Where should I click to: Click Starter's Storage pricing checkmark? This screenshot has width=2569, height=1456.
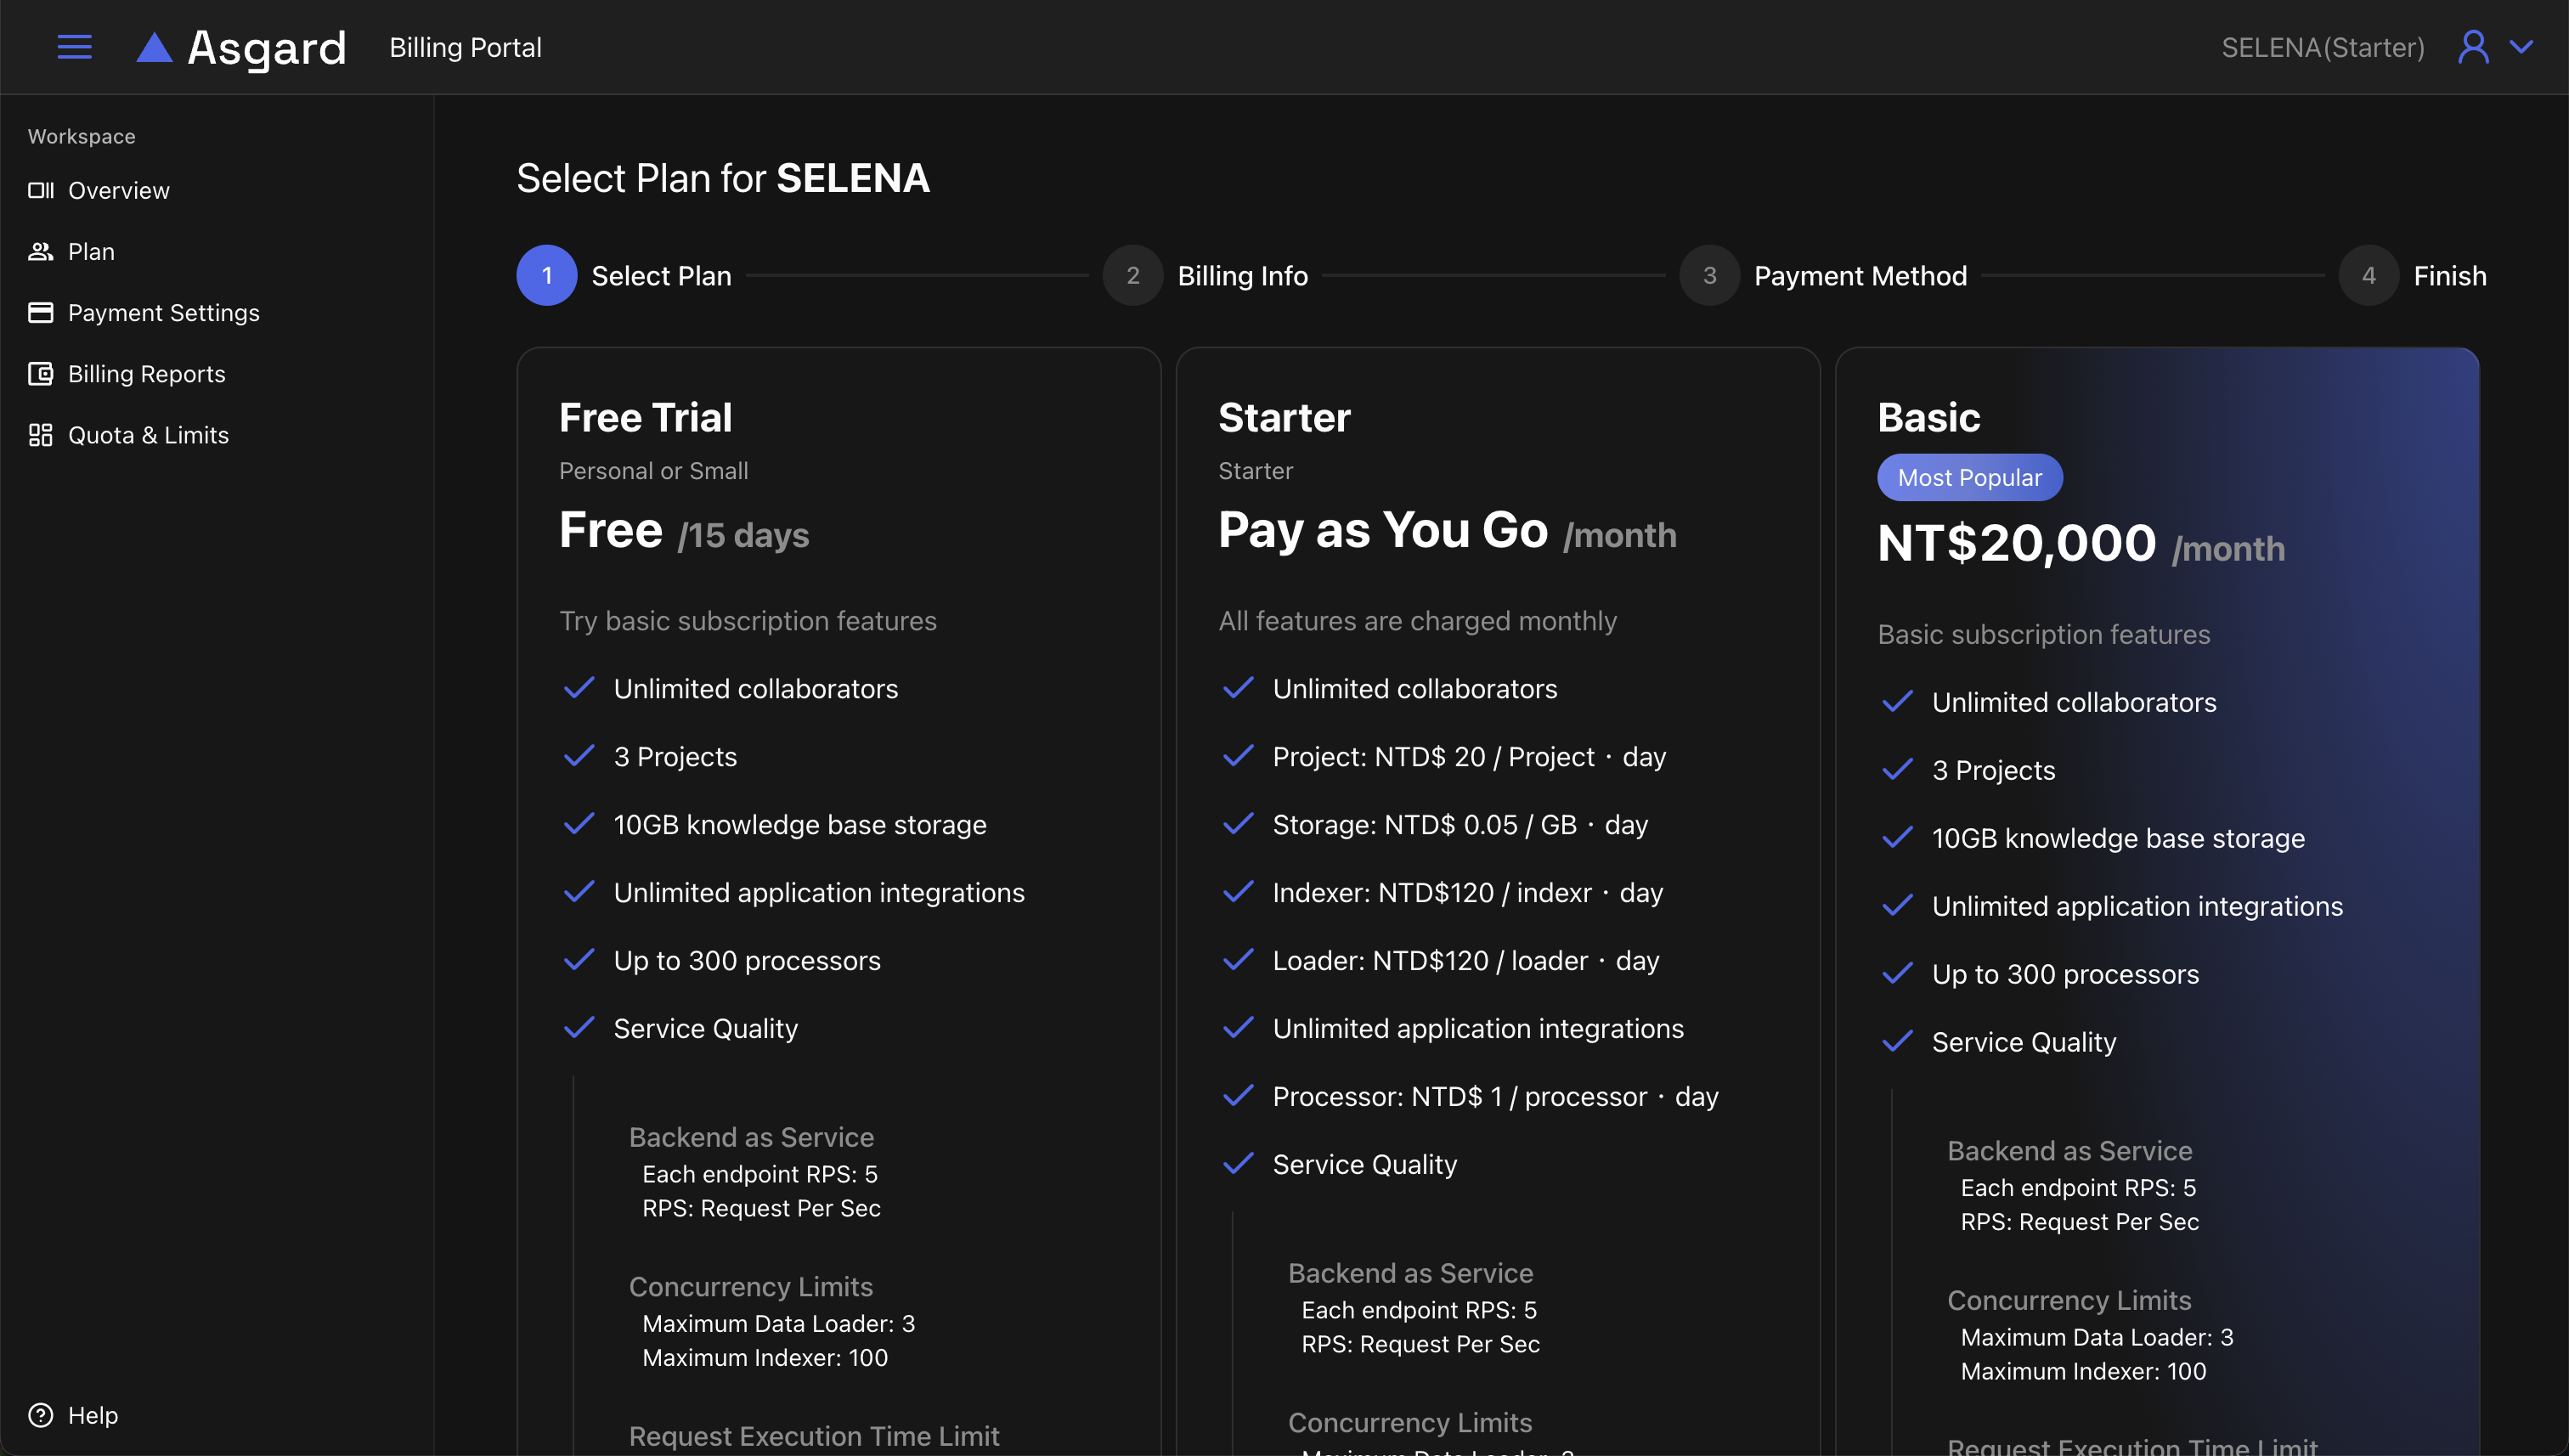tap(1238, 824)
